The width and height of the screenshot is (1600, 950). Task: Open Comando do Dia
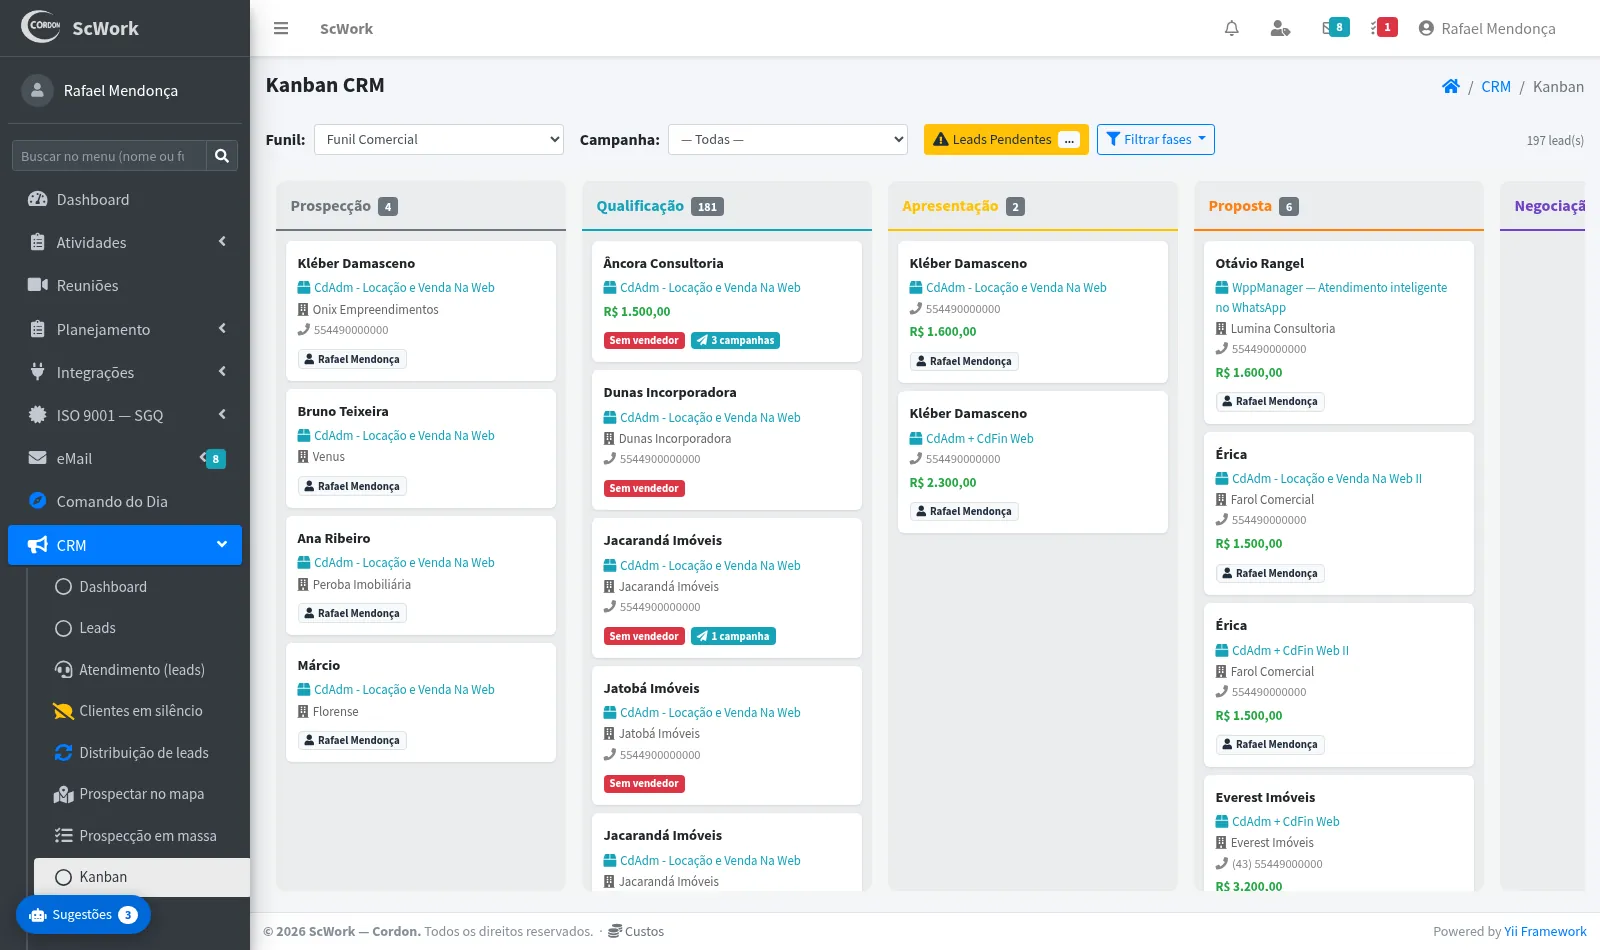pos(125,501)
